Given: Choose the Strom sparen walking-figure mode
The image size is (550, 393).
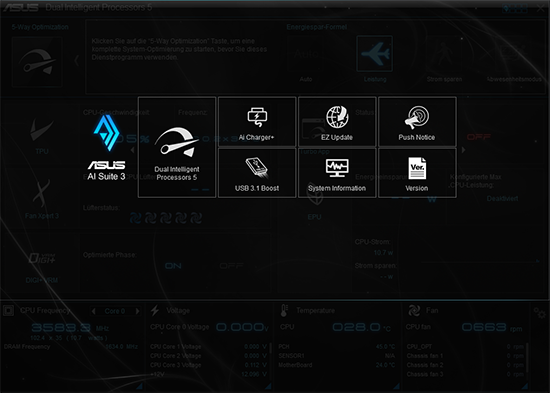Looking at the screenshot, I should pos(444,53).
